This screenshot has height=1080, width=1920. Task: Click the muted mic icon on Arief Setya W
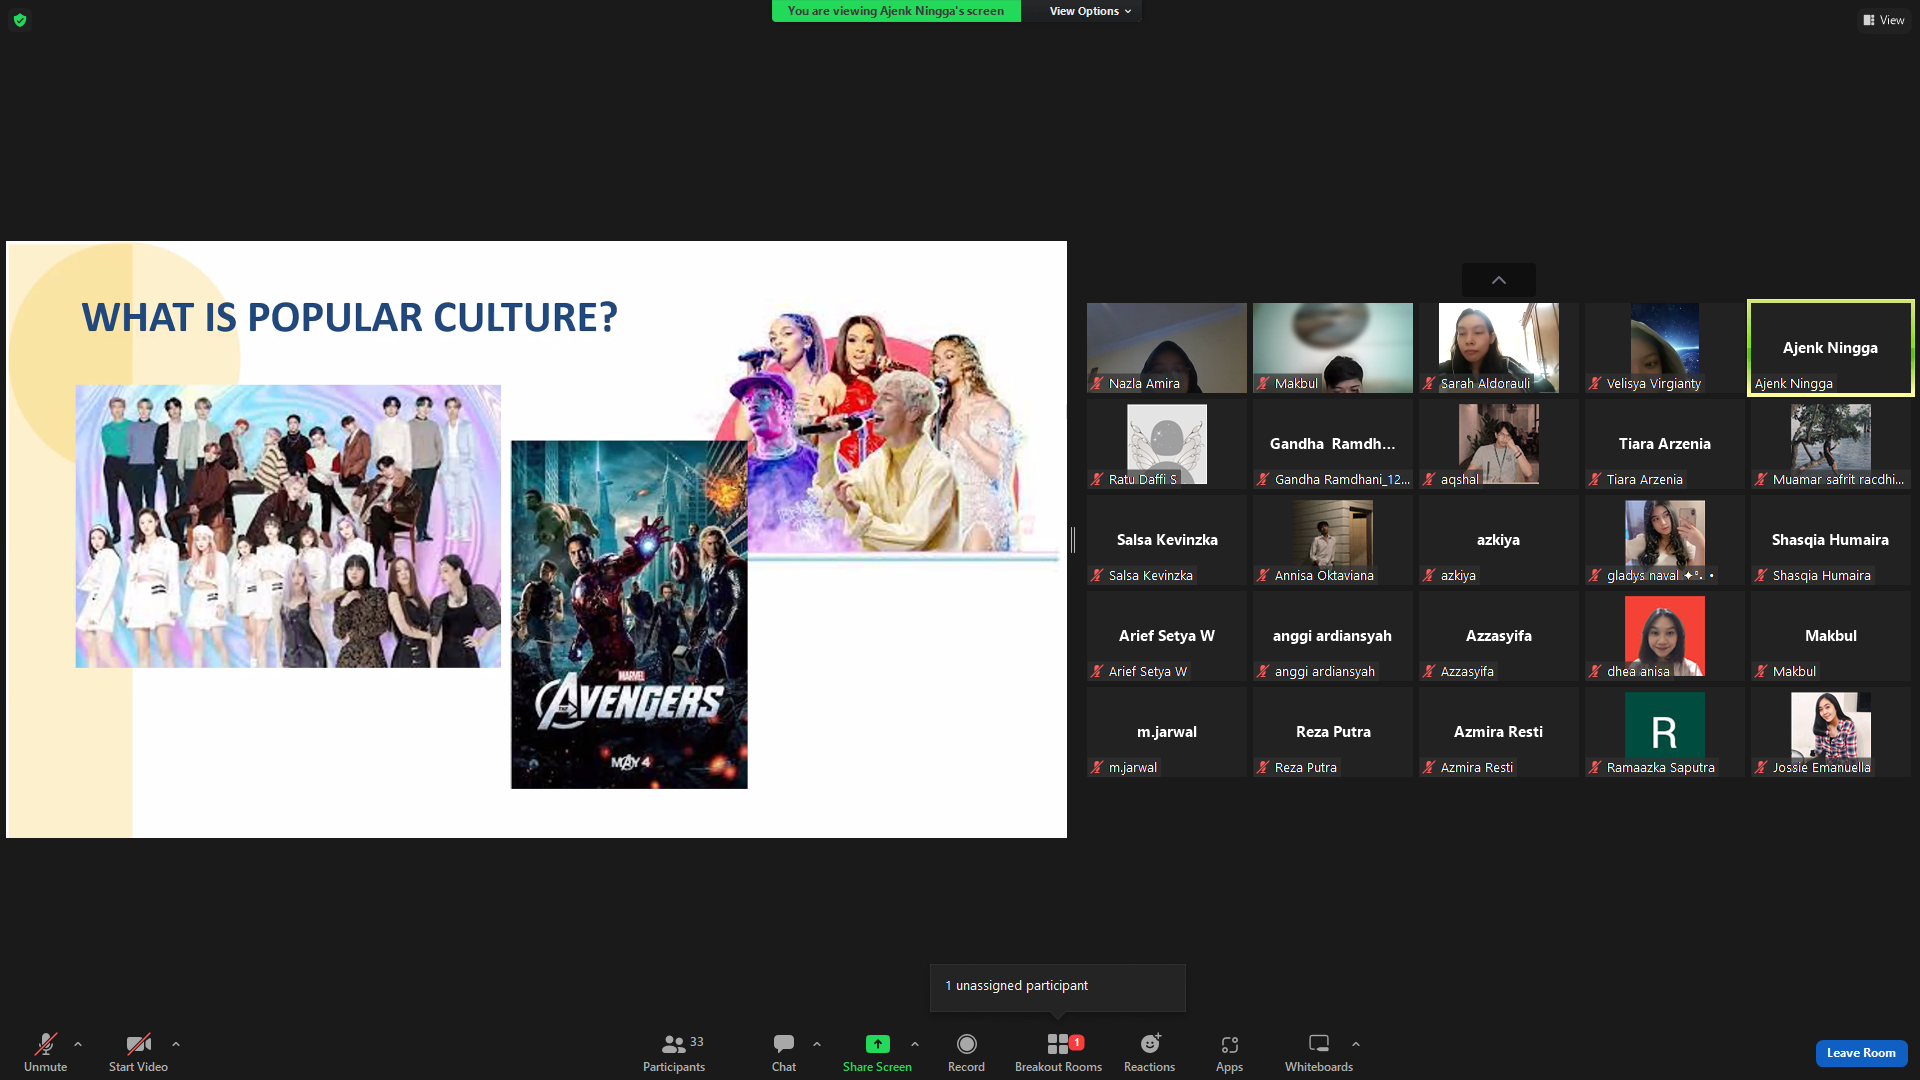1097,672
